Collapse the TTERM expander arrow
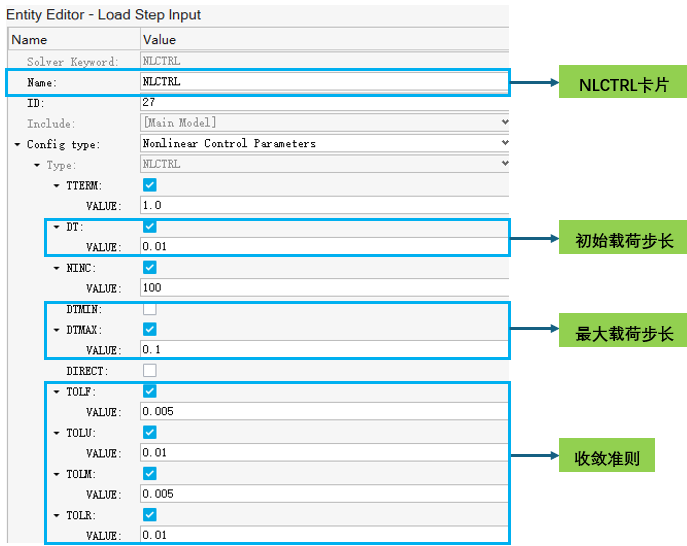The image size is (687, 546). coord(57,185)
